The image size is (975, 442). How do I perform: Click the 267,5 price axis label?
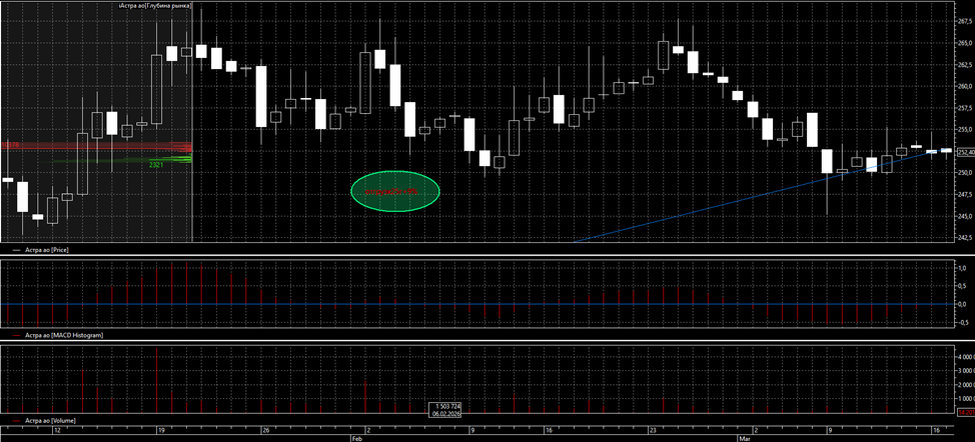click(x=965, y=21)
